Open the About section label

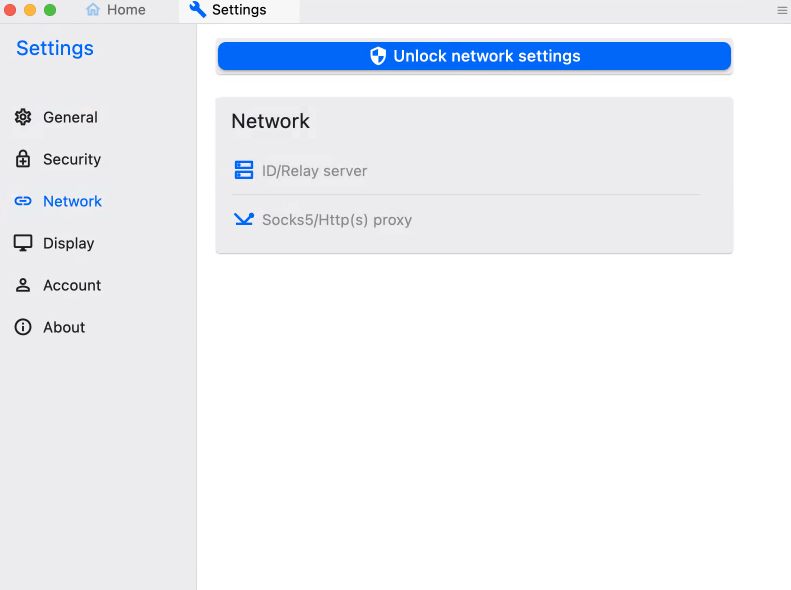point(64,327)
